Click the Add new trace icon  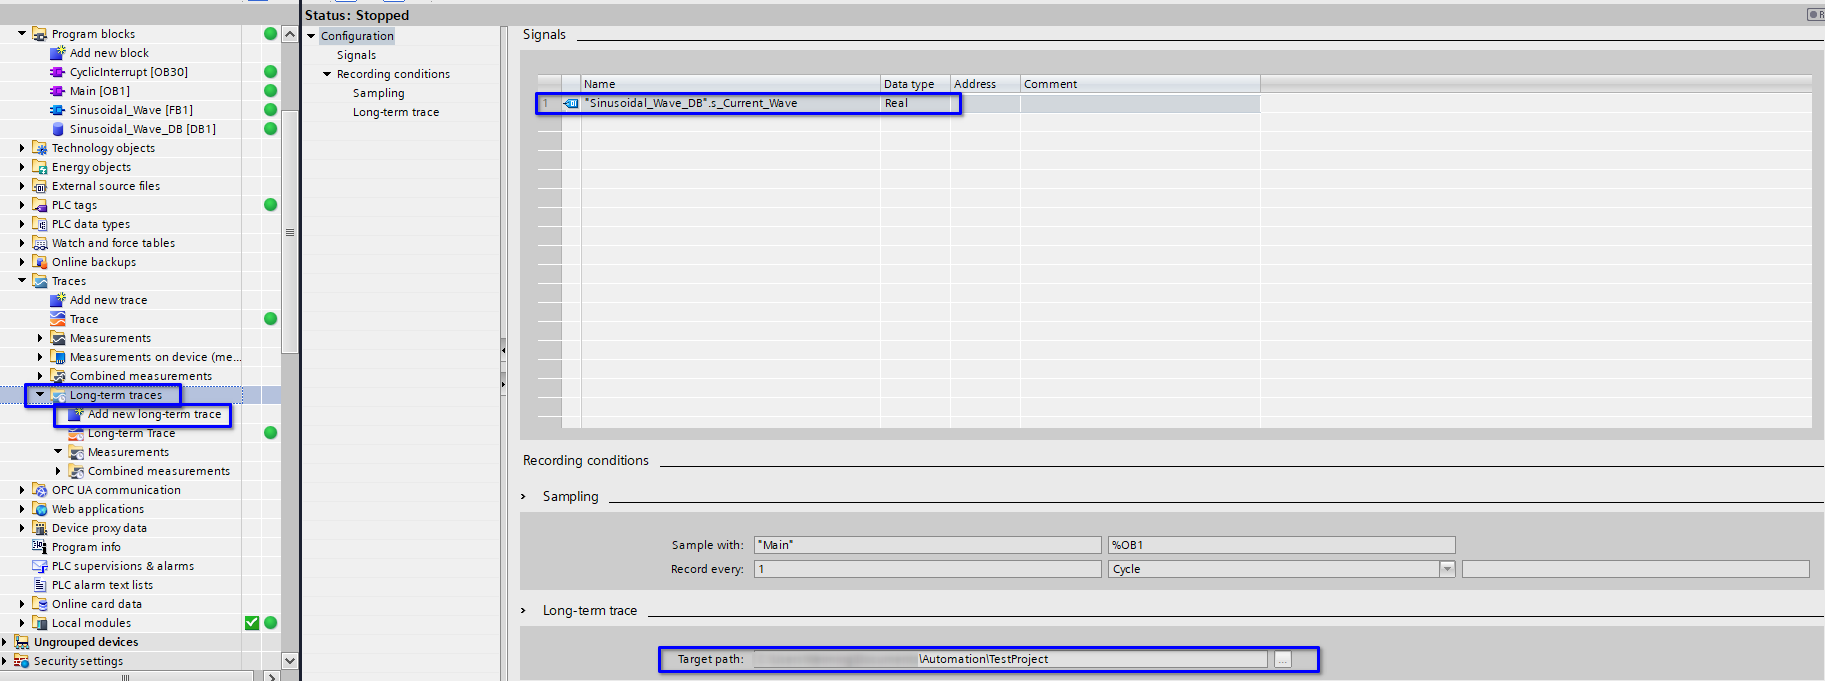tap(58, 300)
